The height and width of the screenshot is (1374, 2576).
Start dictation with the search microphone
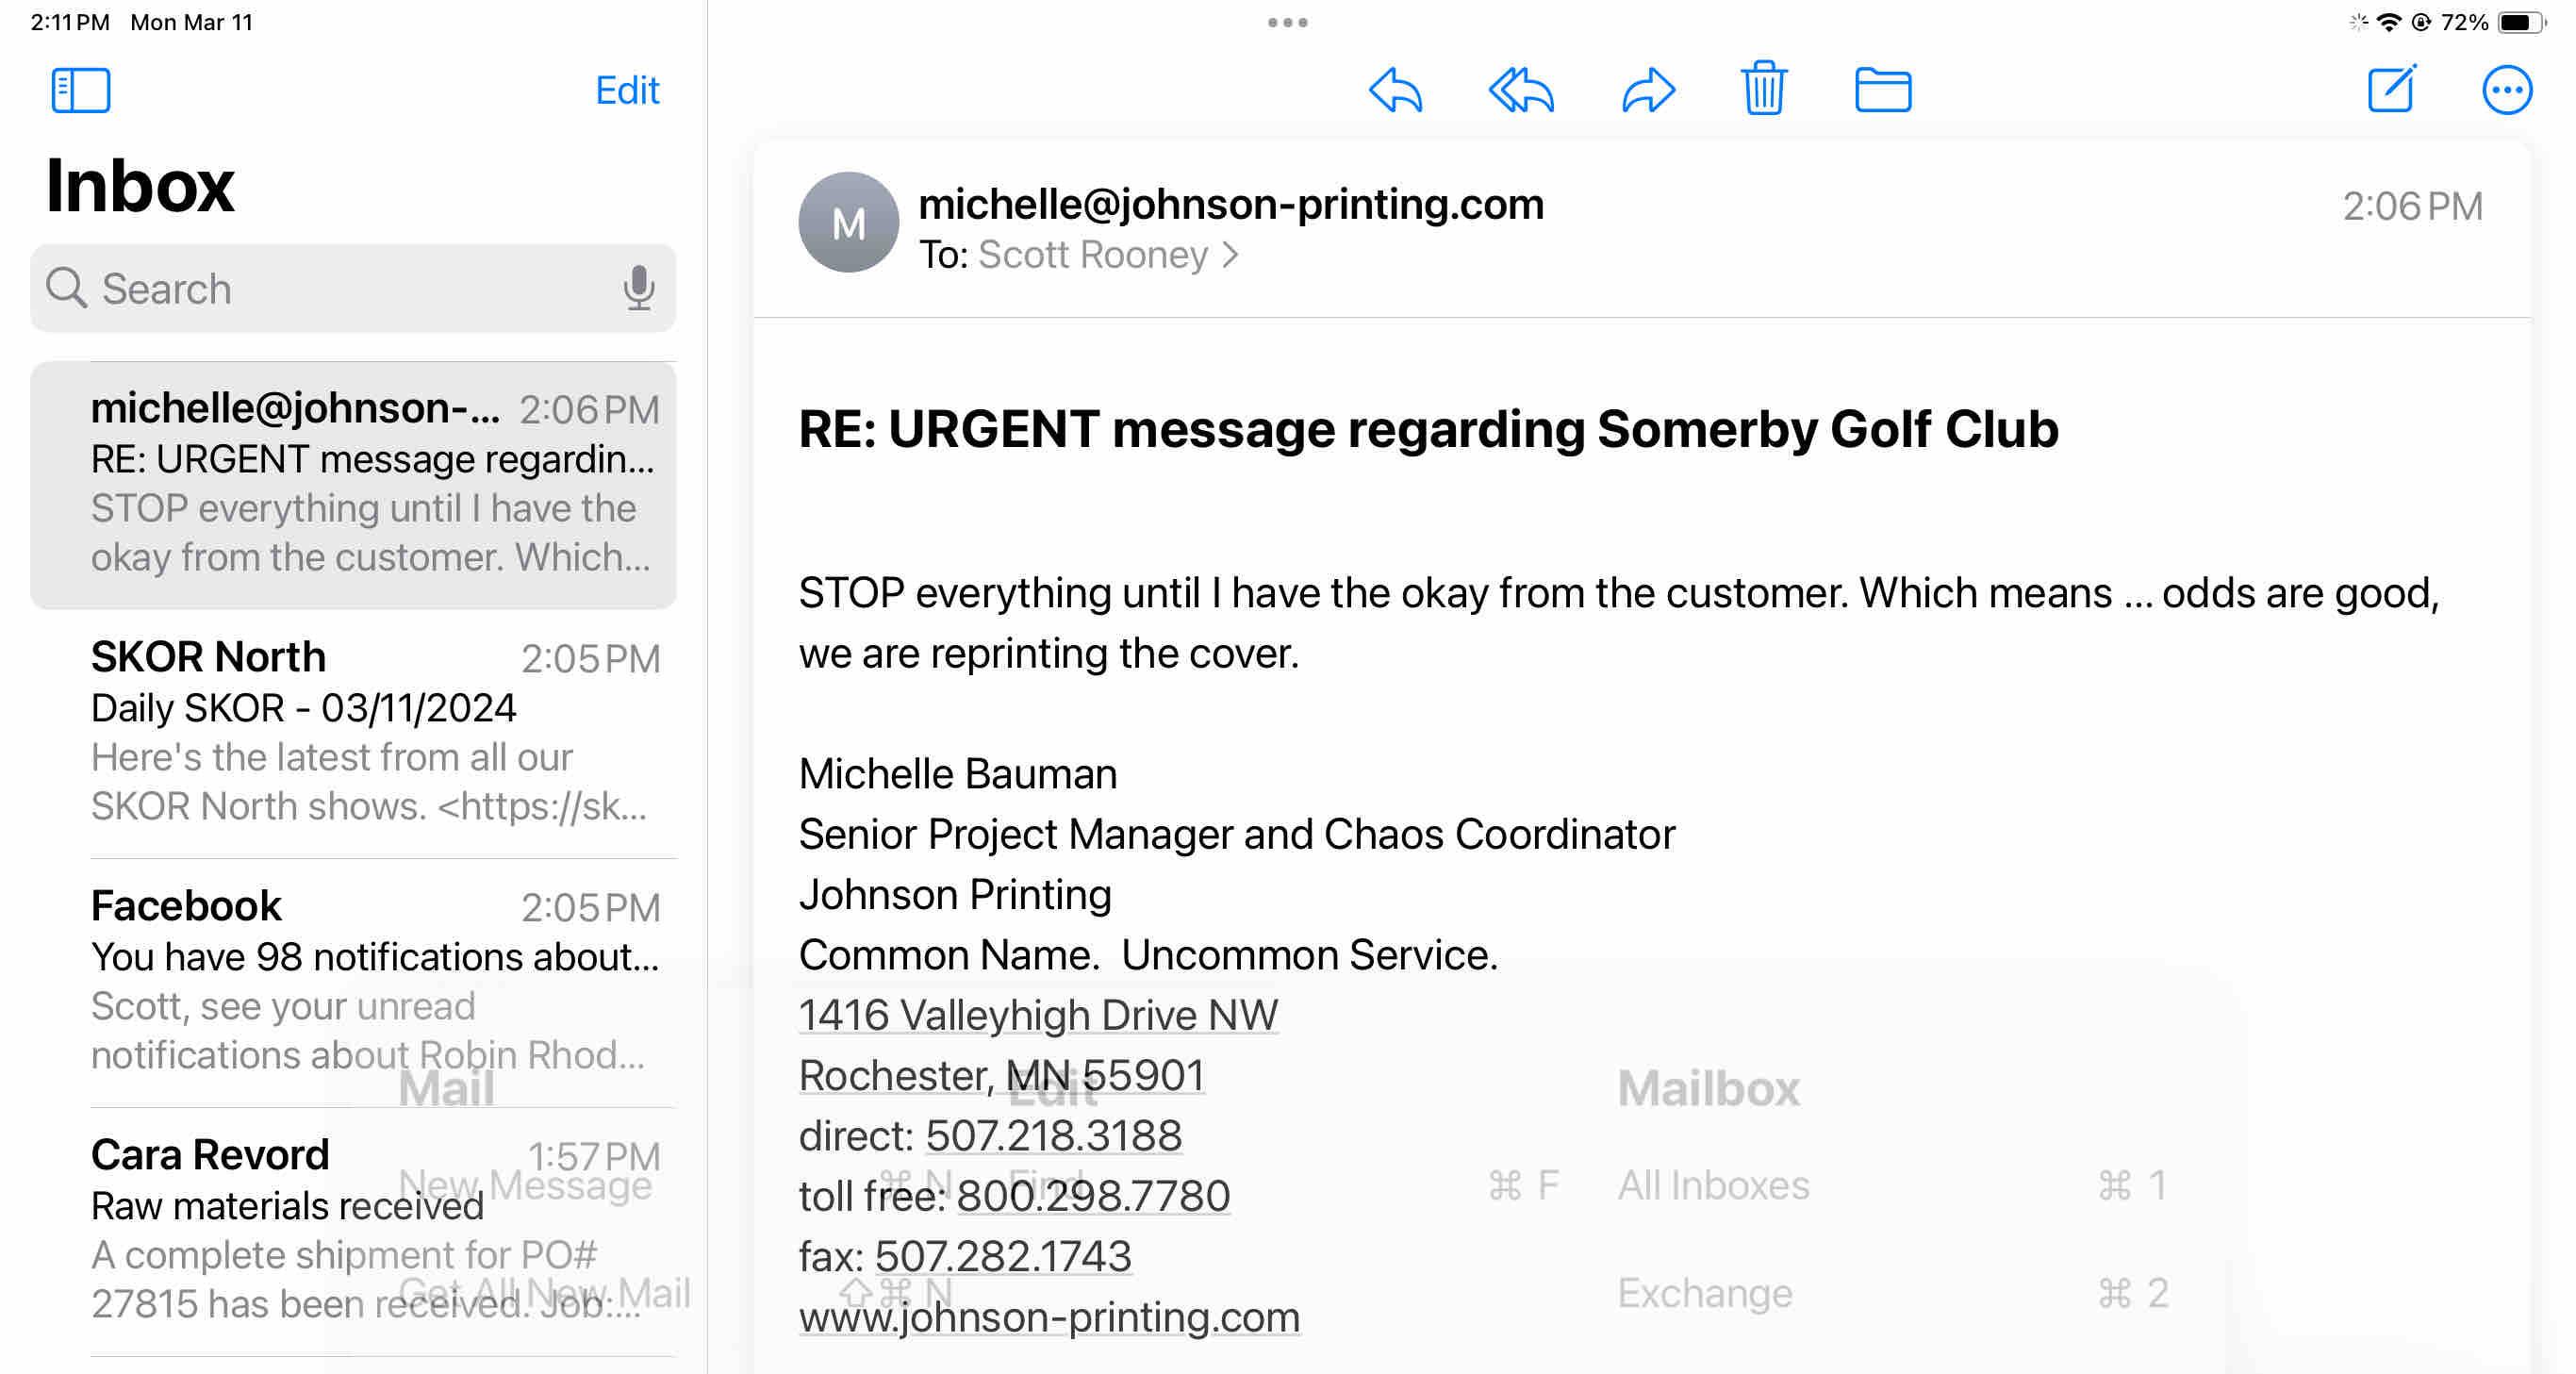639,288
